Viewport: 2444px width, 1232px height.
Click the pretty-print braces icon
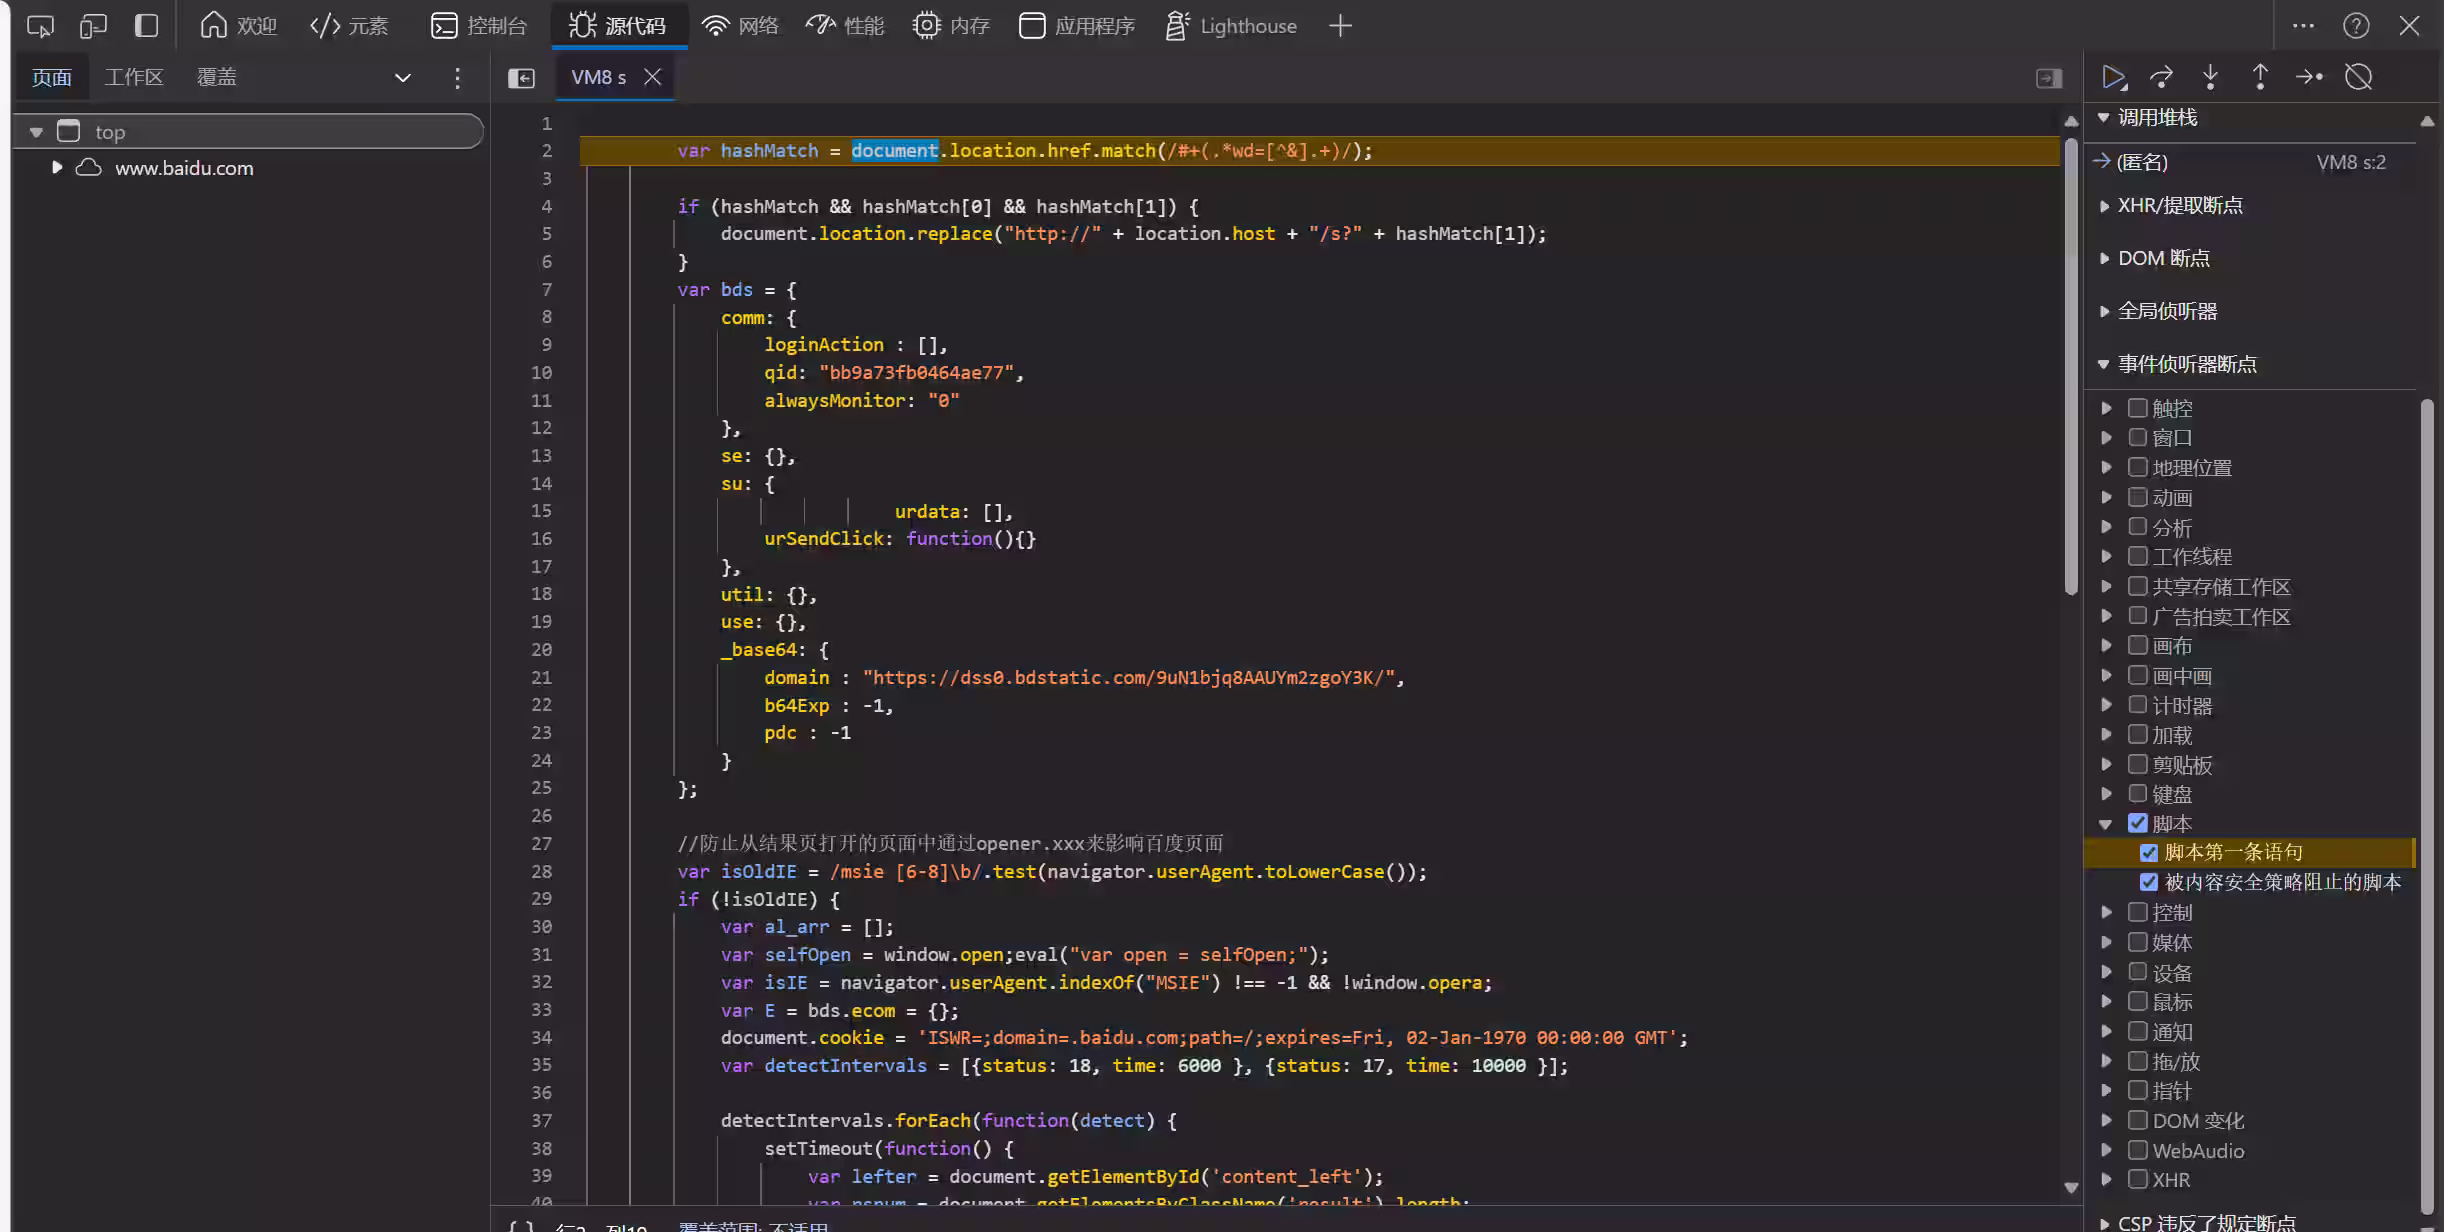coord(521,1226)
